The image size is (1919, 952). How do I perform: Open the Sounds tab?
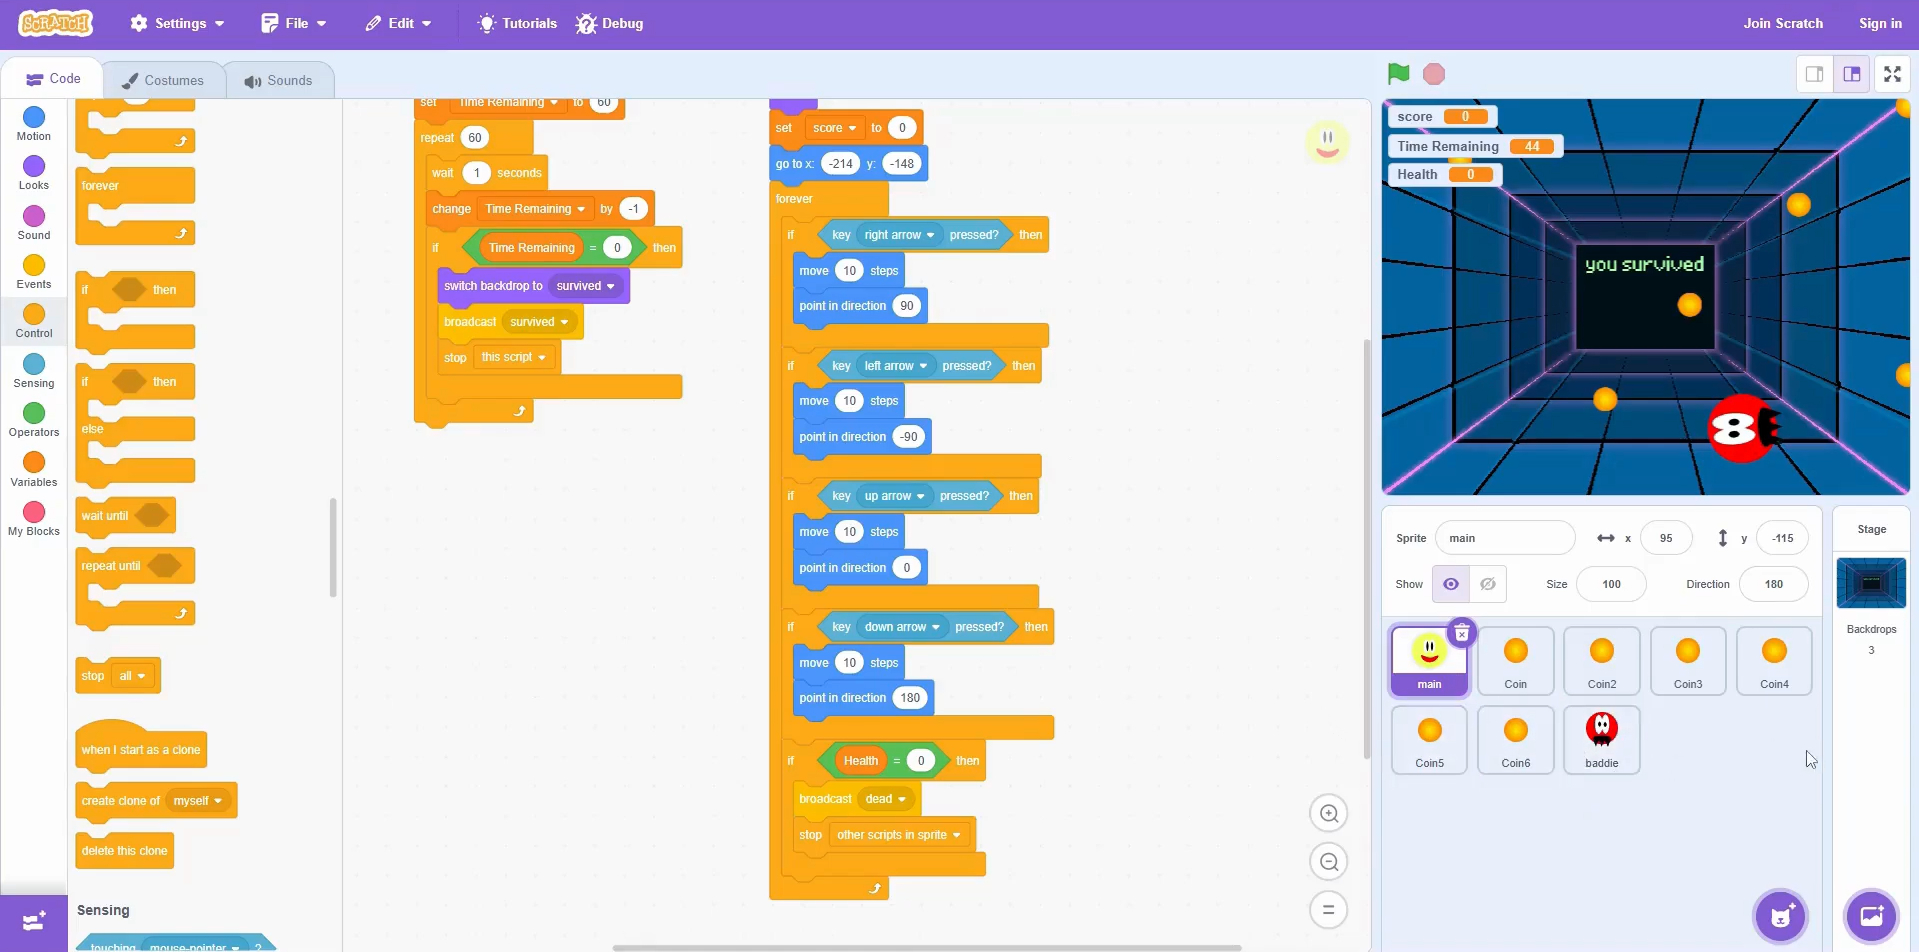[x=278, y=80]
